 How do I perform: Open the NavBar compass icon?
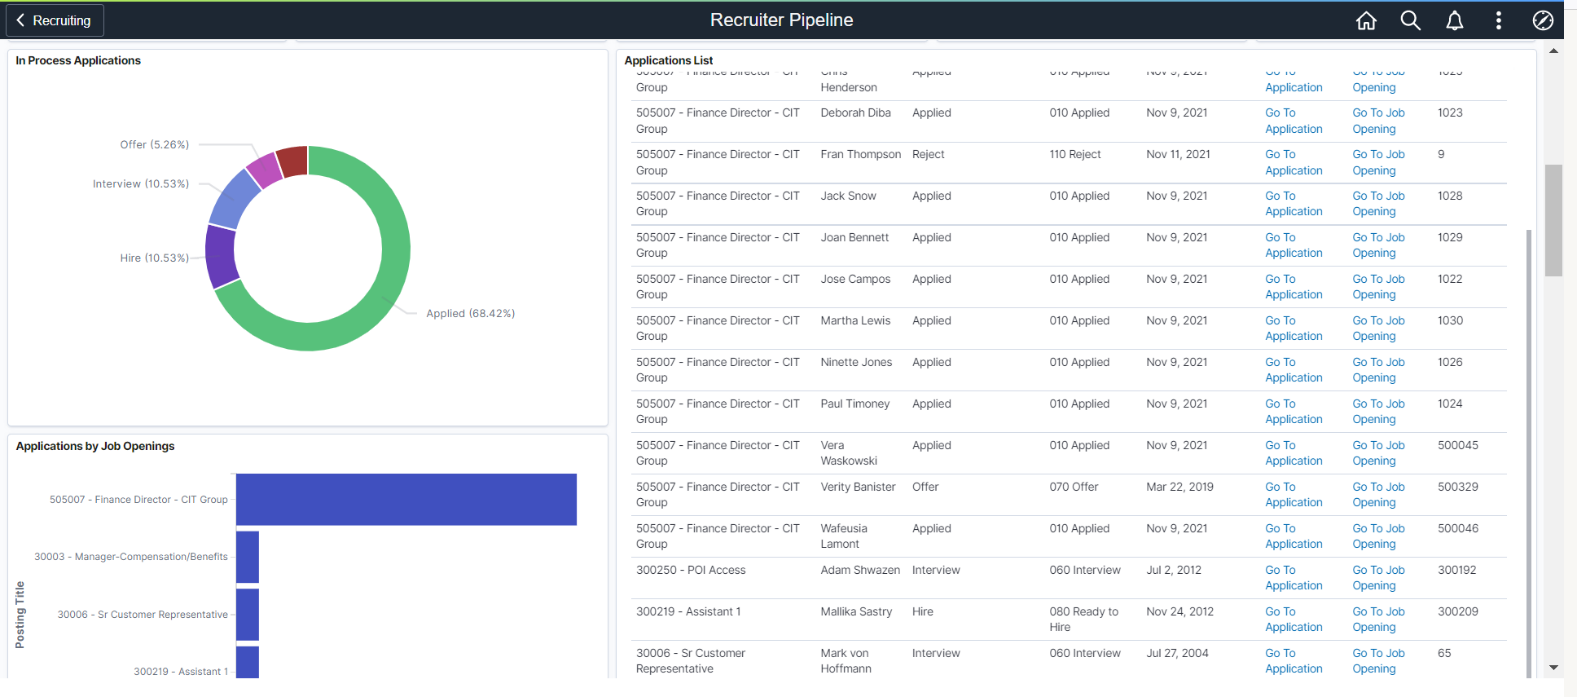point(1543,20)
